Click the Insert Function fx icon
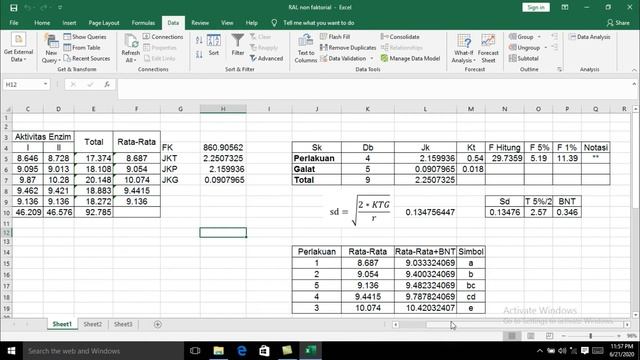The height and width of the screenshot is (360, 640). click(107, 84)
